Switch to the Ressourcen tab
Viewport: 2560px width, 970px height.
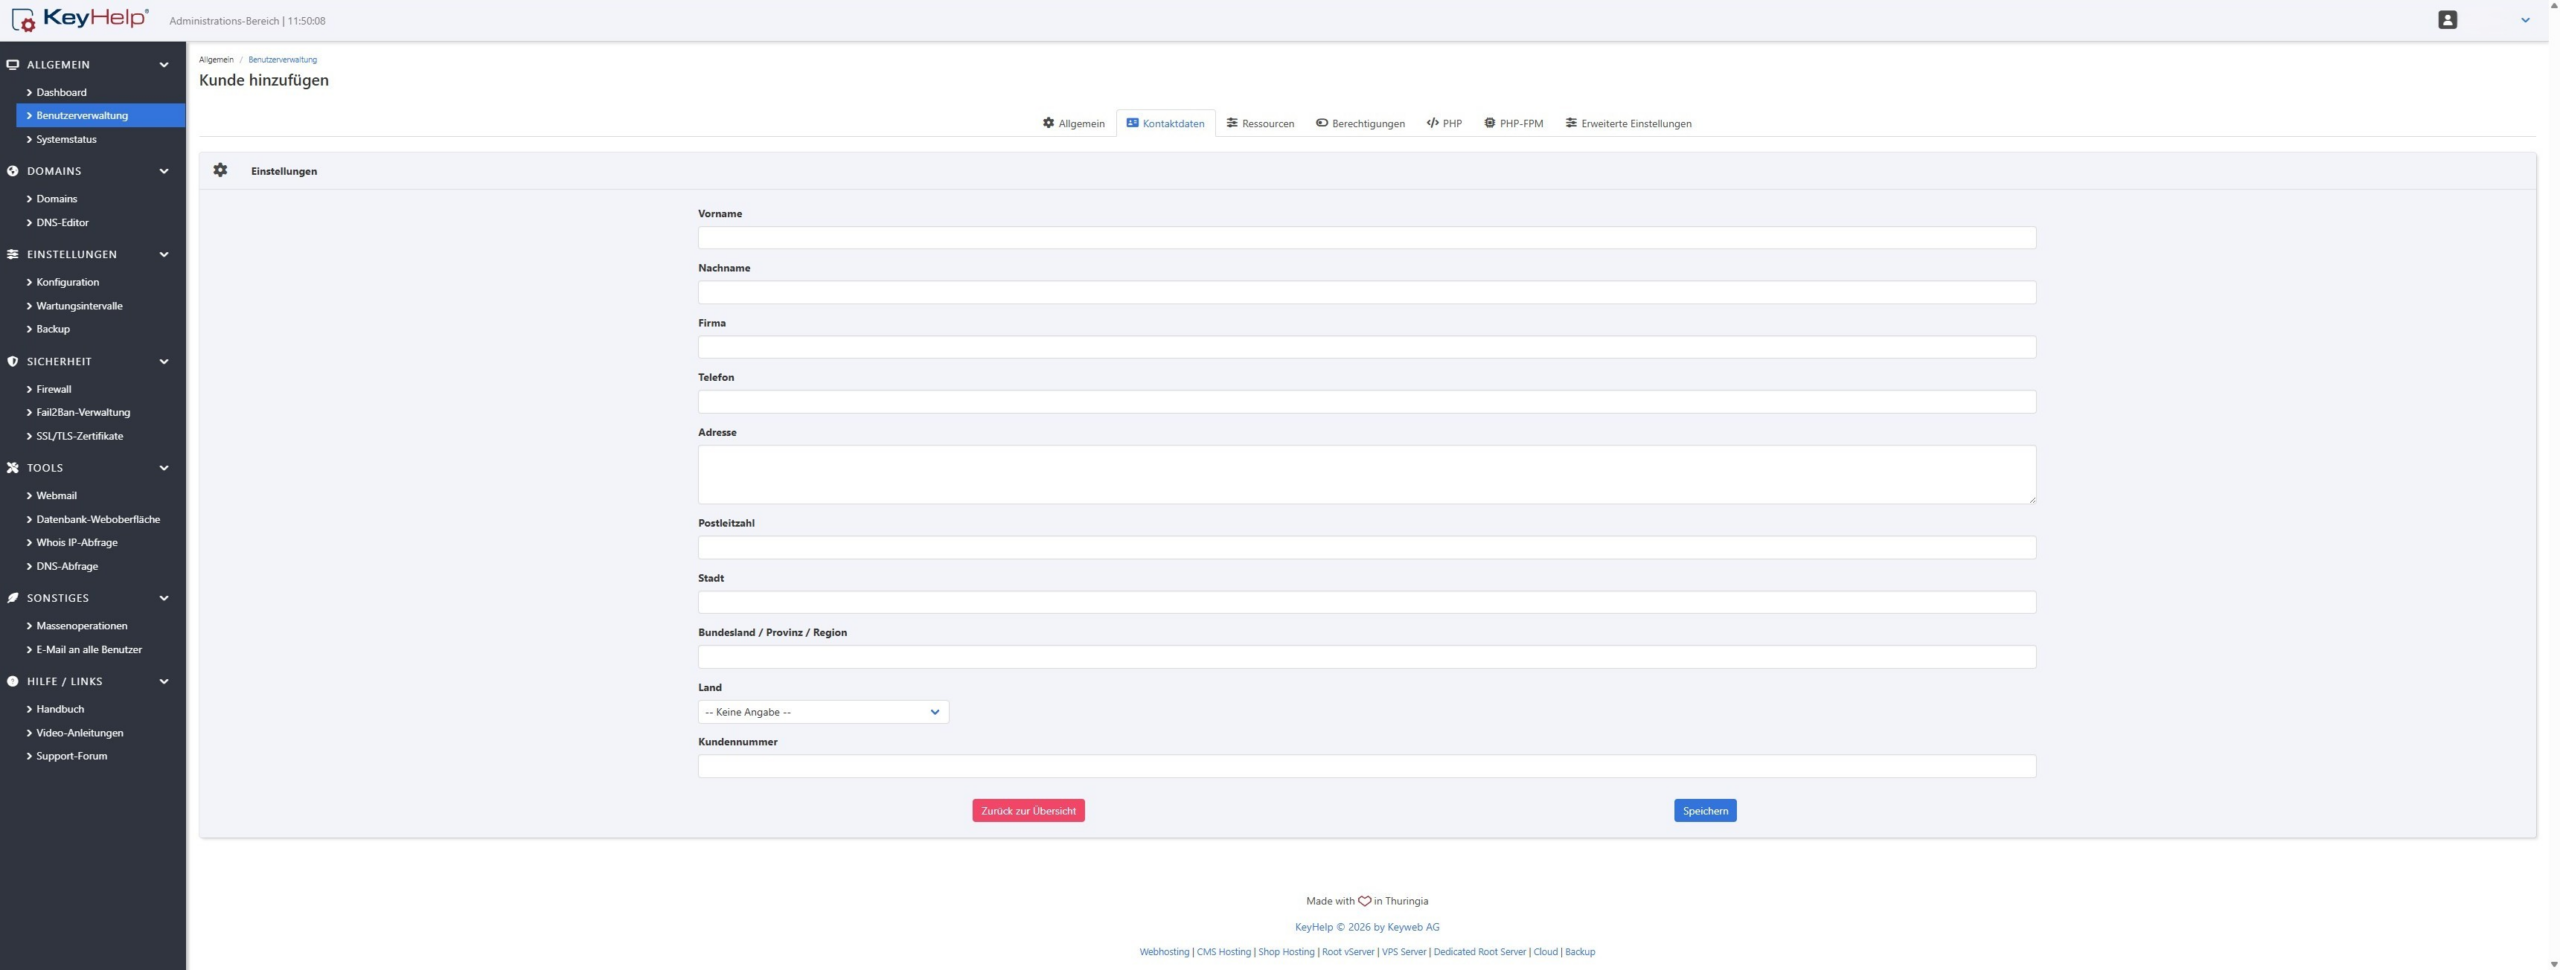(x=1260, y=123)
